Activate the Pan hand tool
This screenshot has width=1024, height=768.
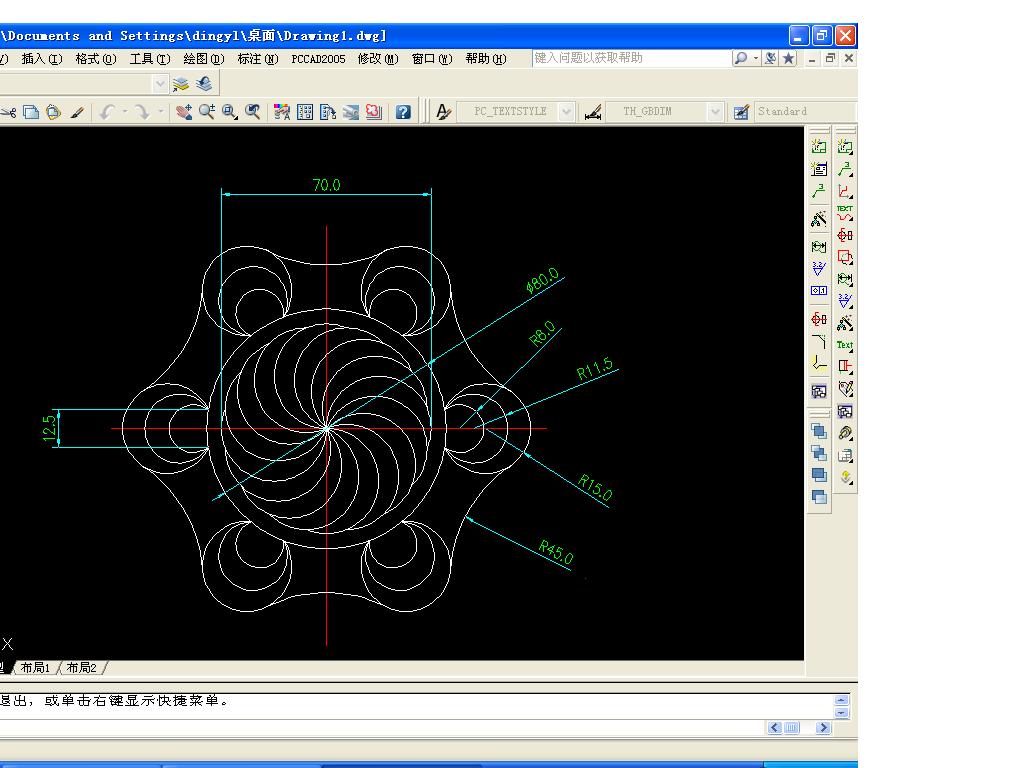pos(184,112)
